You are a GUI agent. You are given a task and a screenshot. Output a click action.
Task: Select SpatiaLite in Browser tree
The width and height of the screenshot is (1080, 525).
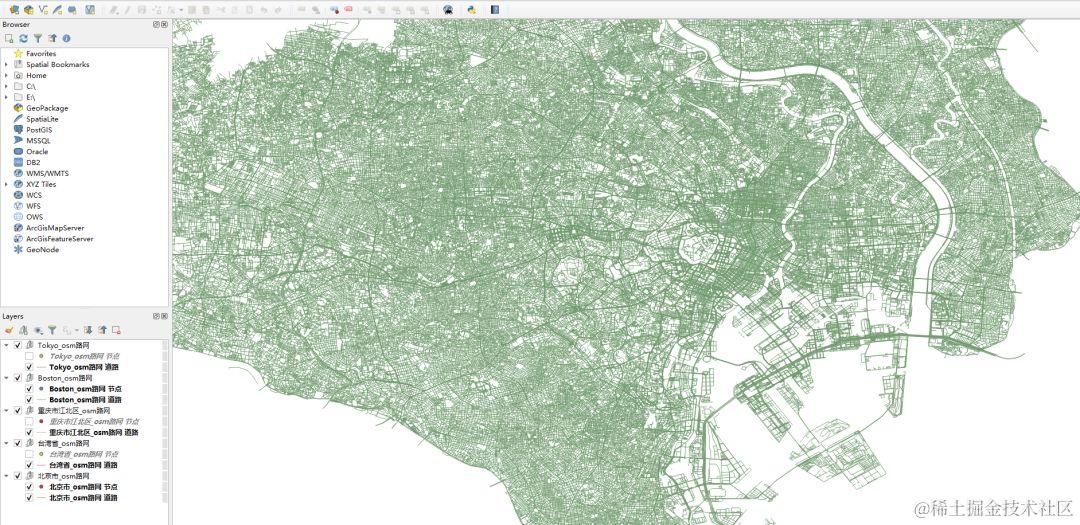pos(43,119)
